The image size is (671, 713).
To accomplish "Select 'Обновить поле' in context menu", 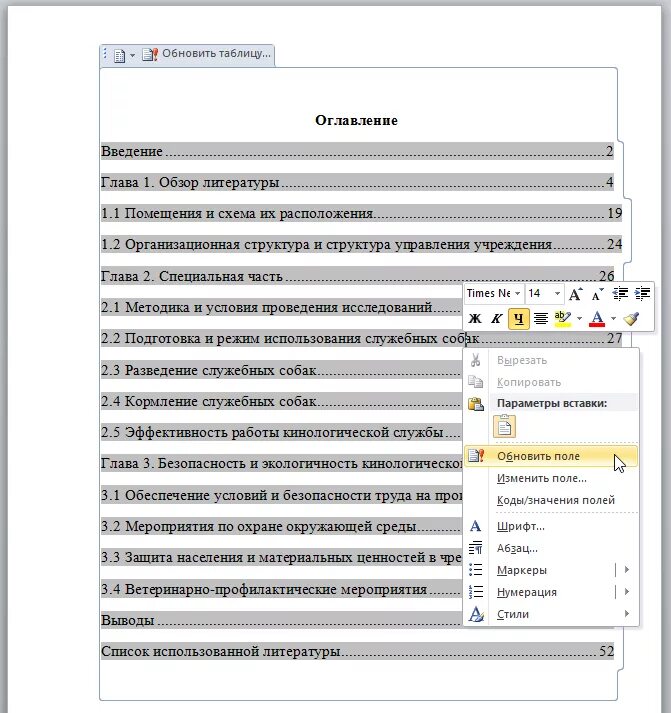I will point(551,456).
